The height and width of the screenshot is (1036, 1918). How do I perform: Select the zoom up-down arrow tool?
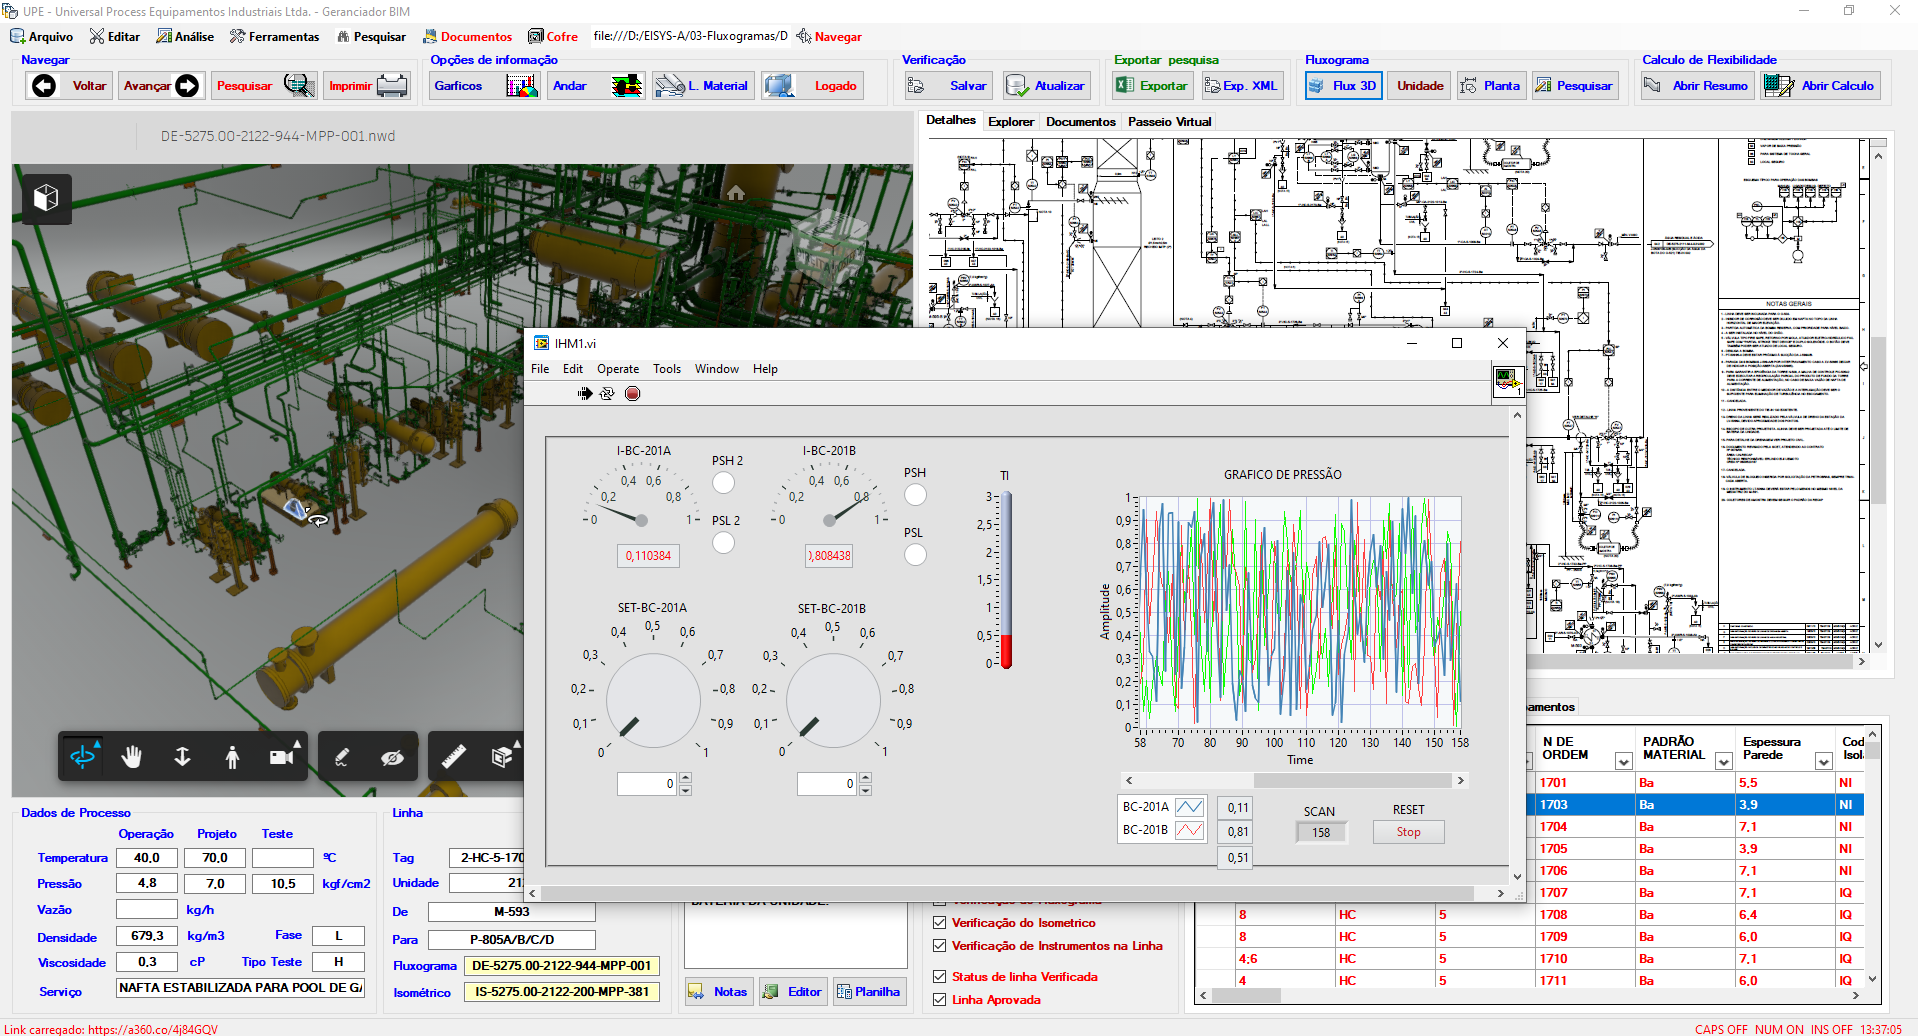pos(182,757)
